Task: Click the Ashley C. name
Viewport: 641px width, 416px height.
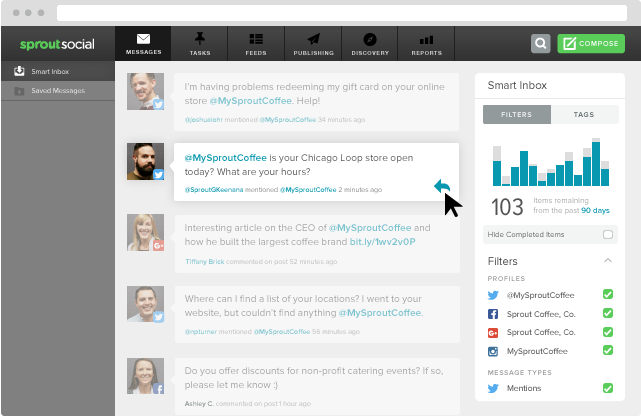Action: (x=199, y=404)
